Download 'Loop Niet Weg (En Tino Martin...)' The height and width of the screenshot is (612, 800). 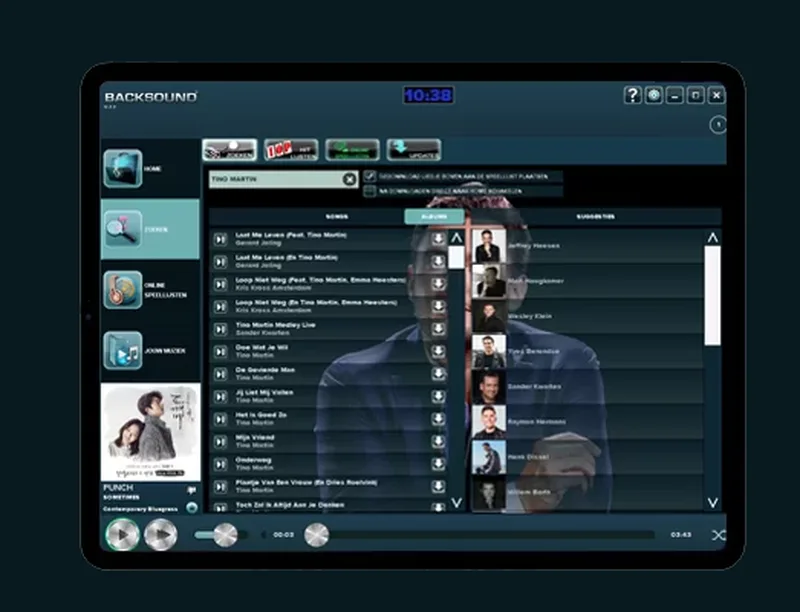[438, 307]
